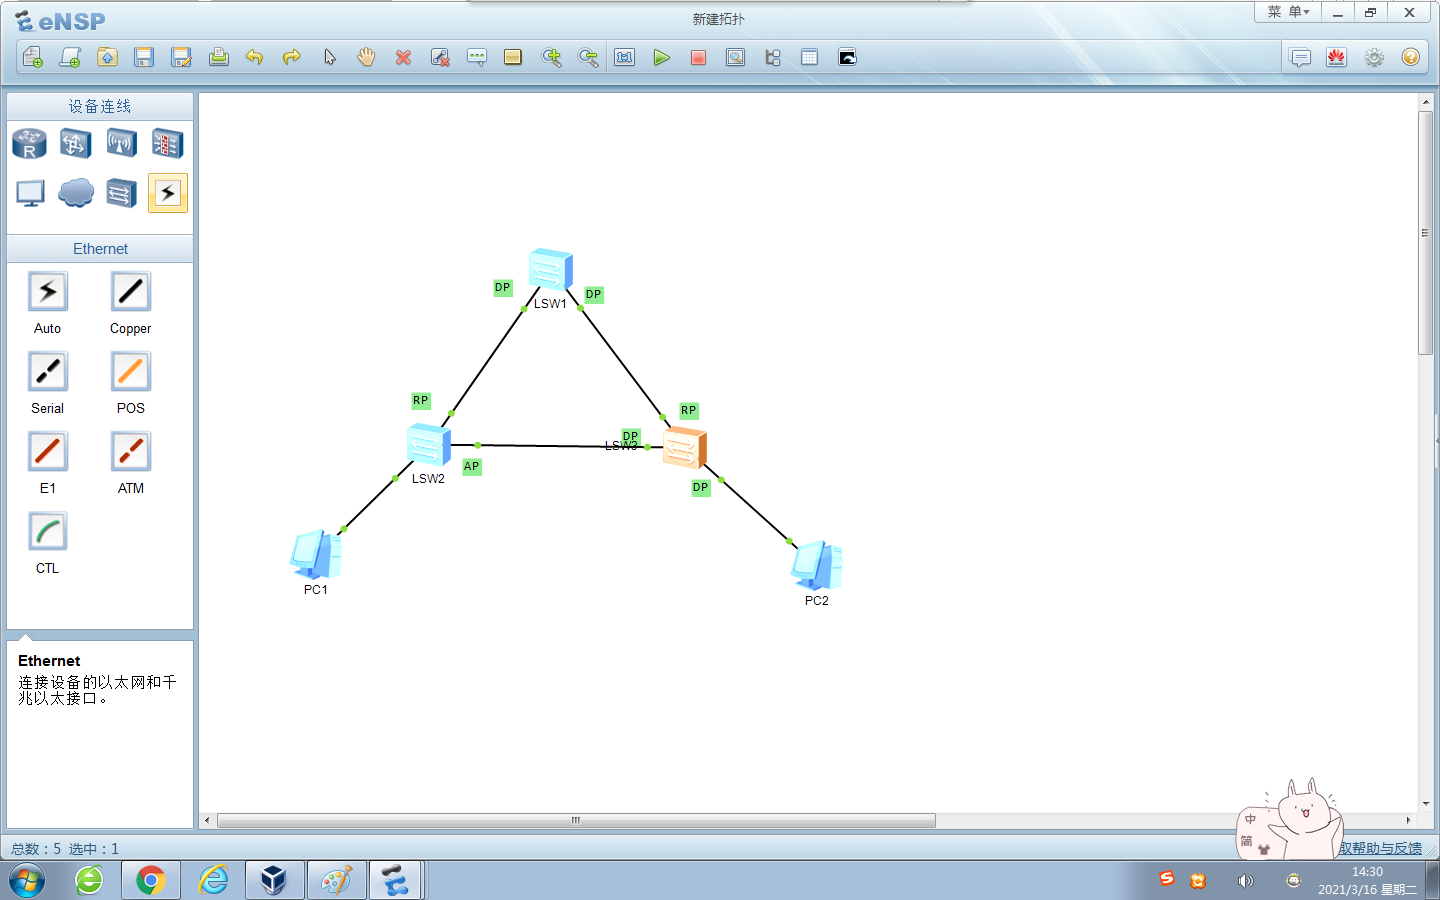
Task: Redo using the toolbar redo arrow
Action: coord(292,57)
